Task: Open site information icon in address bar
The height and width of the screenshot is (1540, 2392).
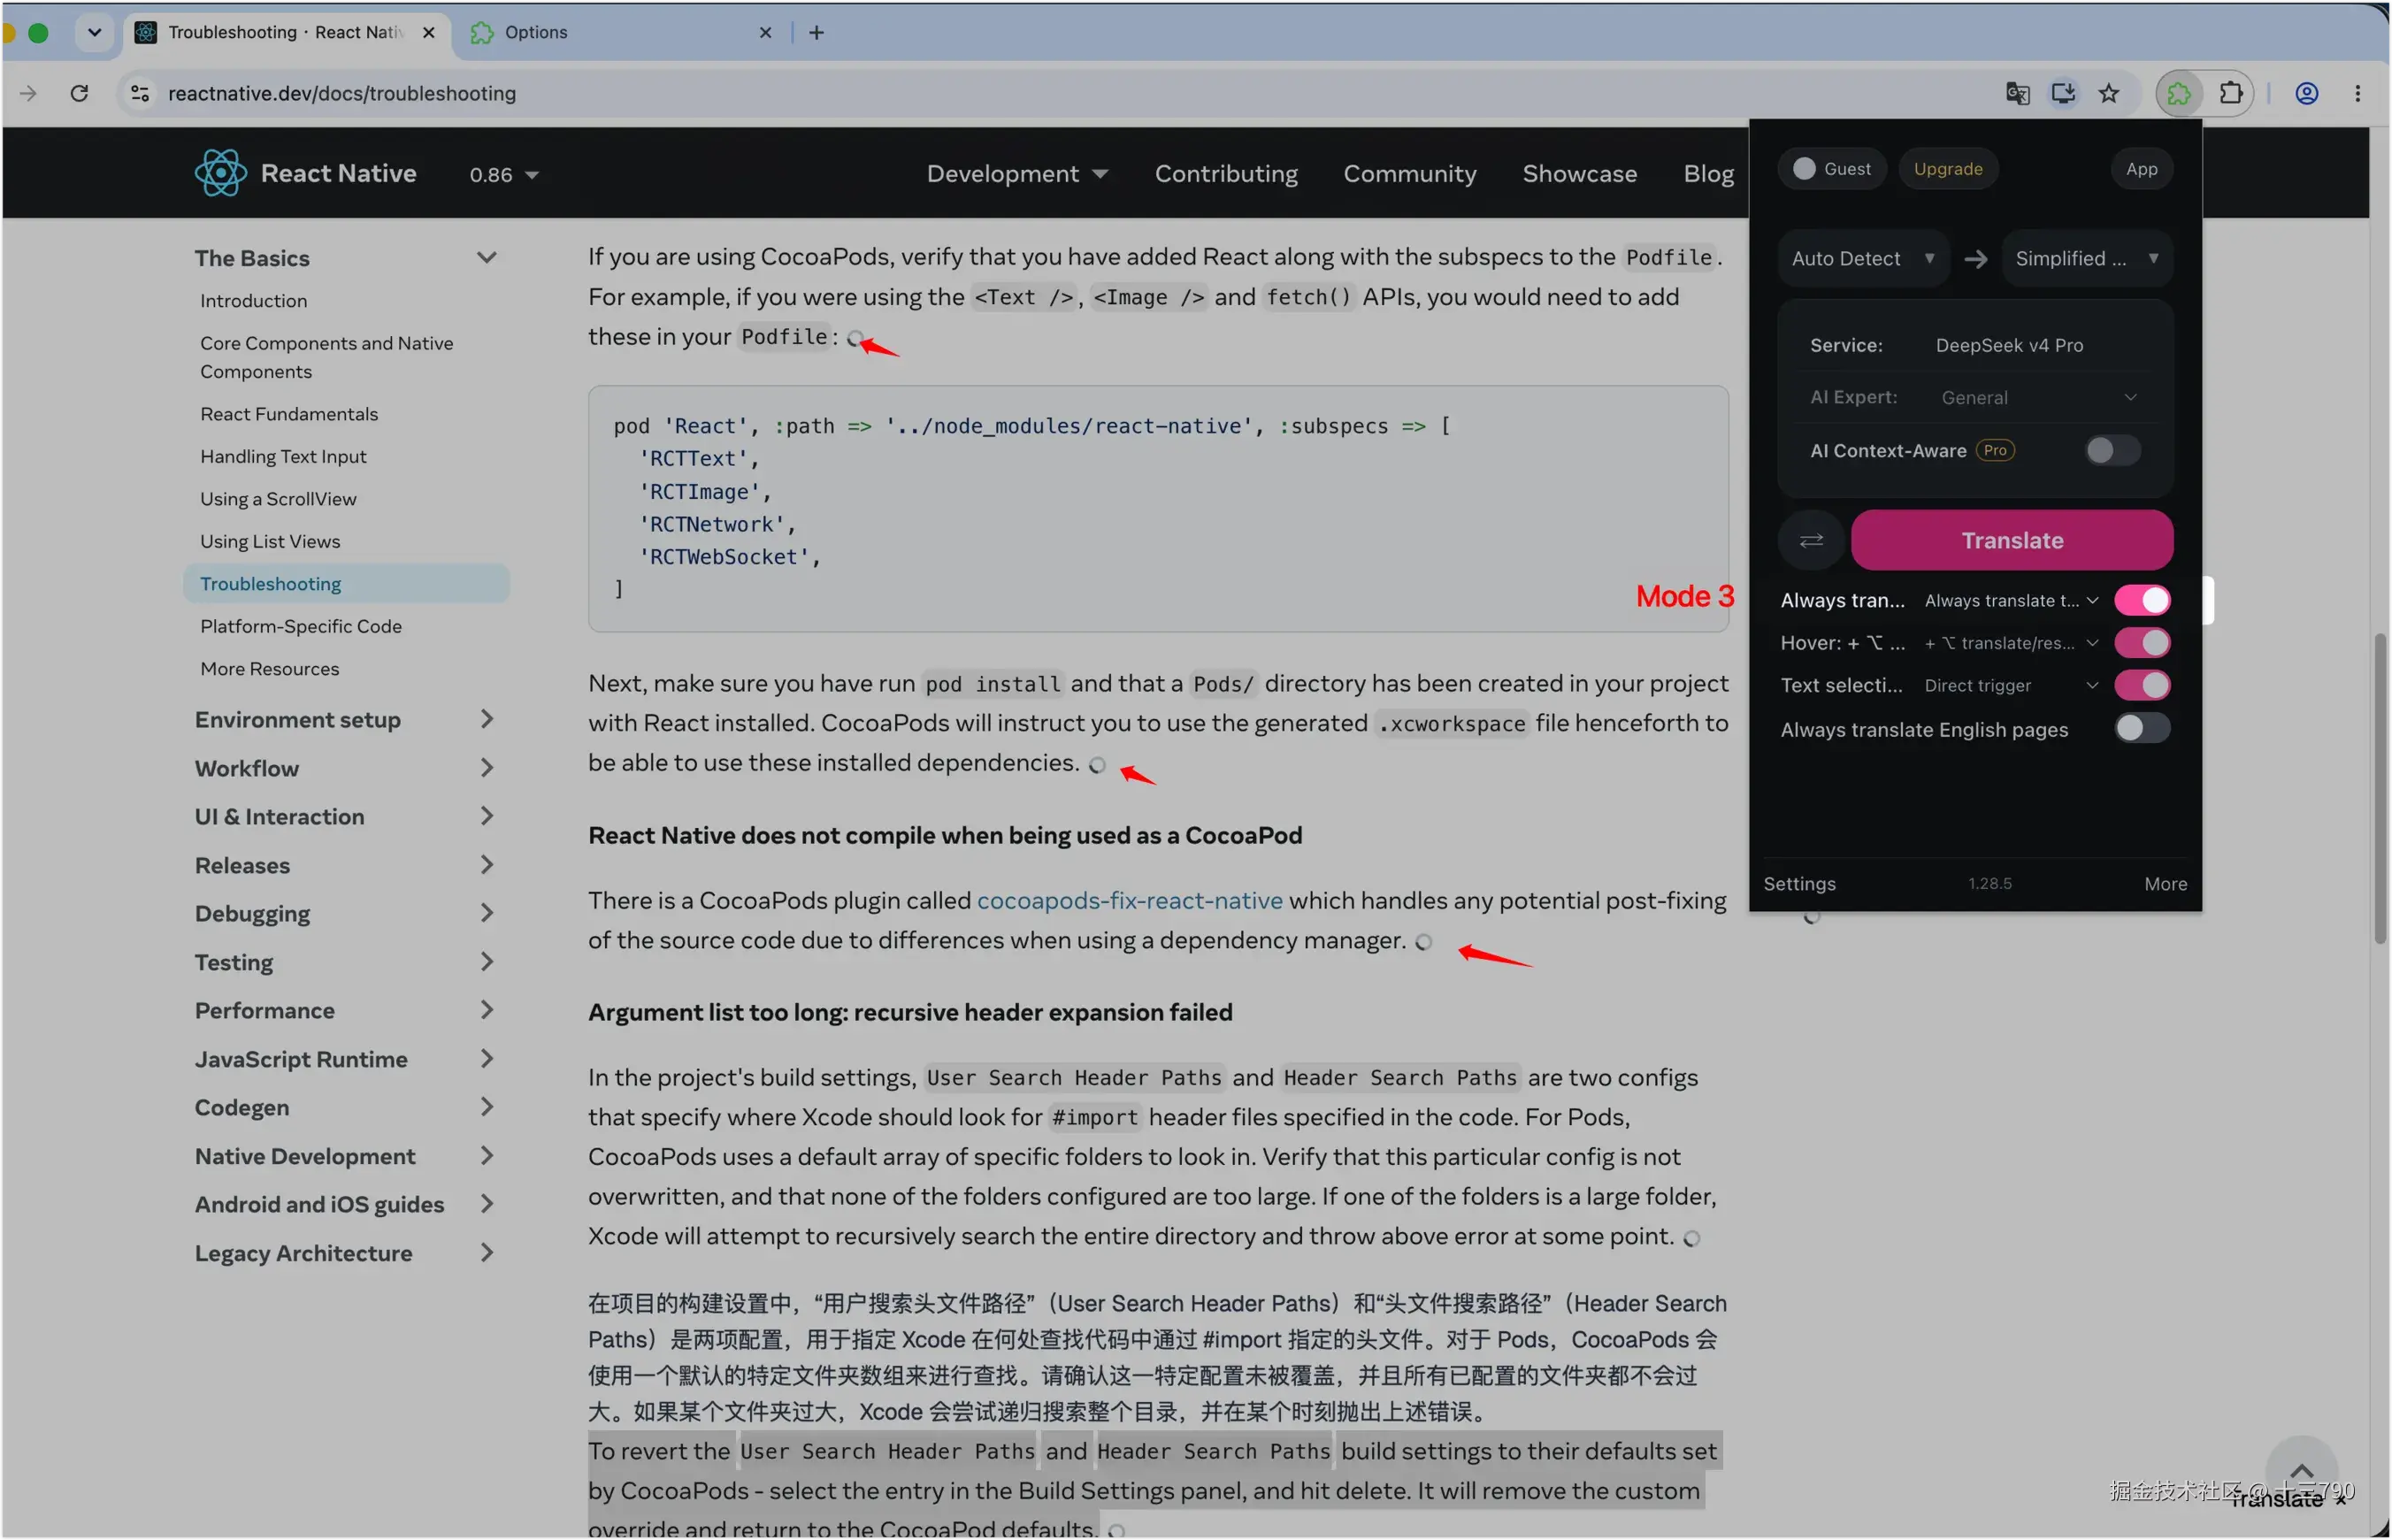Action: point(140,93)
